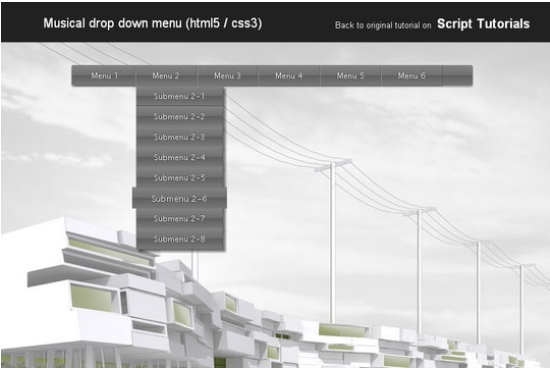Image resolution: width=550 pixels, height=370 pixels.
Task: Click empty end segment of menu bar
Action: [x=457, y=75]
